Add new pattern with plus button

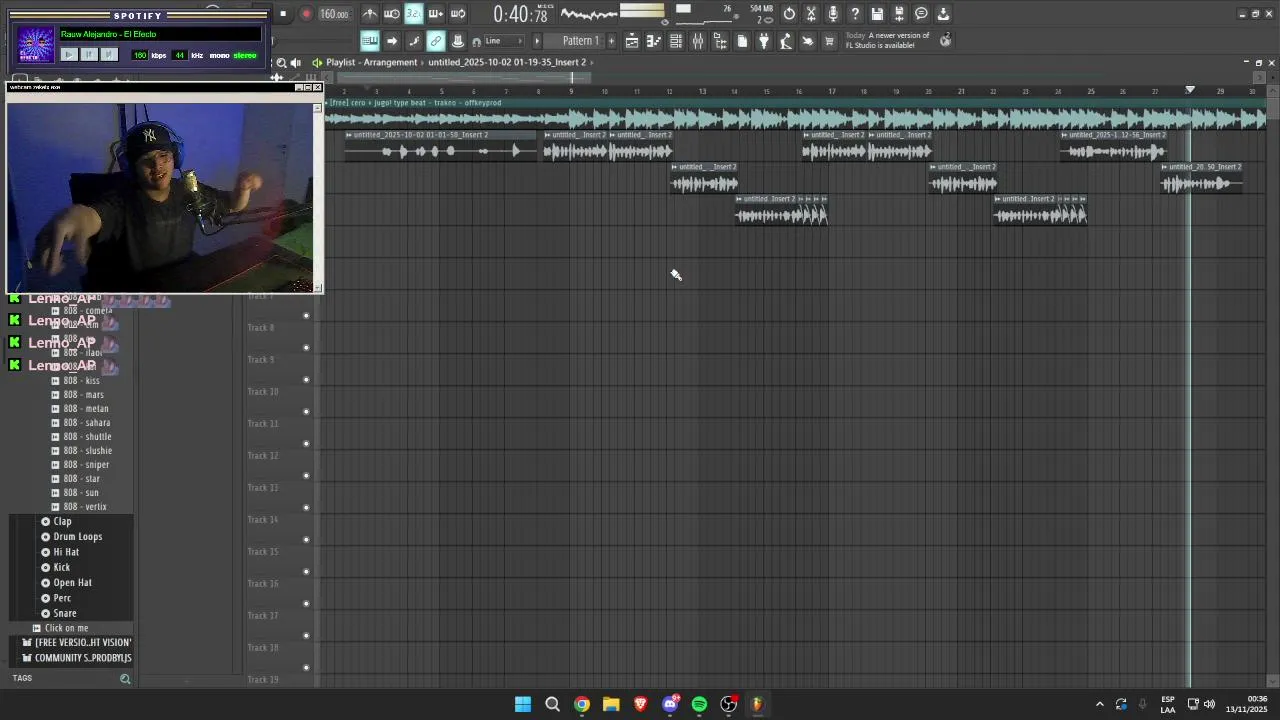[x=612, y=41]
